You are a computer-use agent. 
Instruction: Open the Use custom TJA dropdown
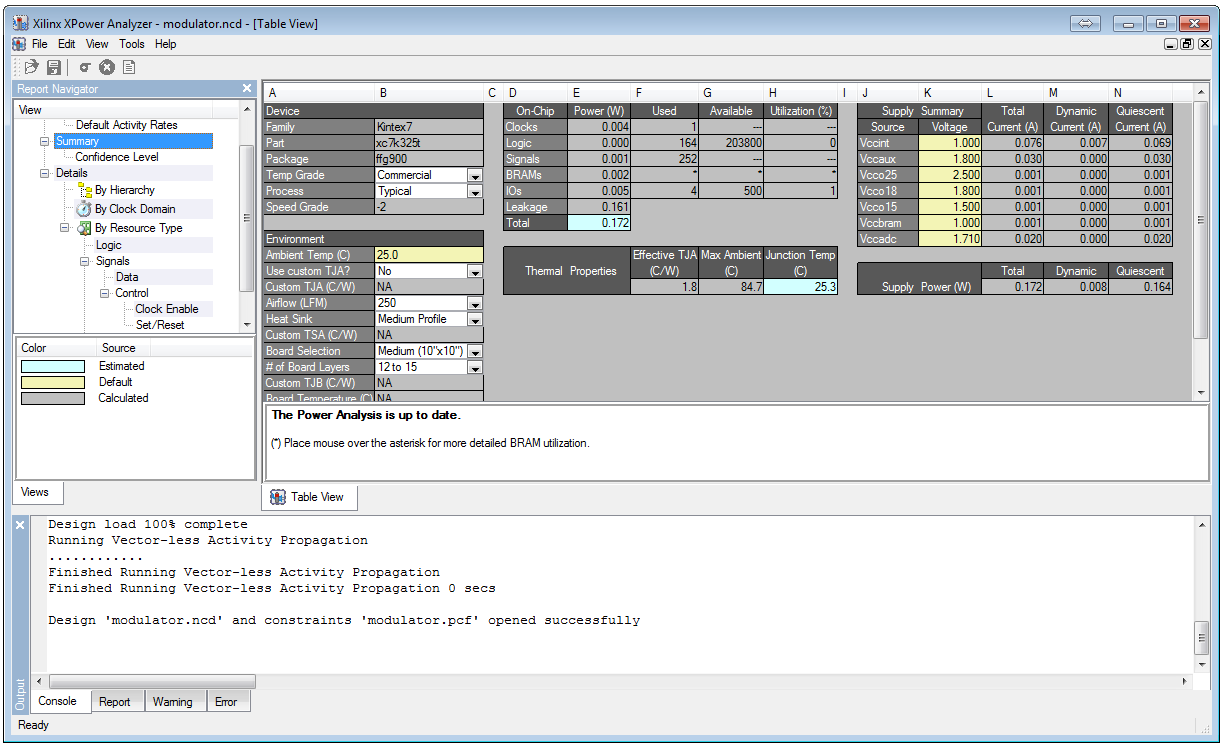(475, 271)
